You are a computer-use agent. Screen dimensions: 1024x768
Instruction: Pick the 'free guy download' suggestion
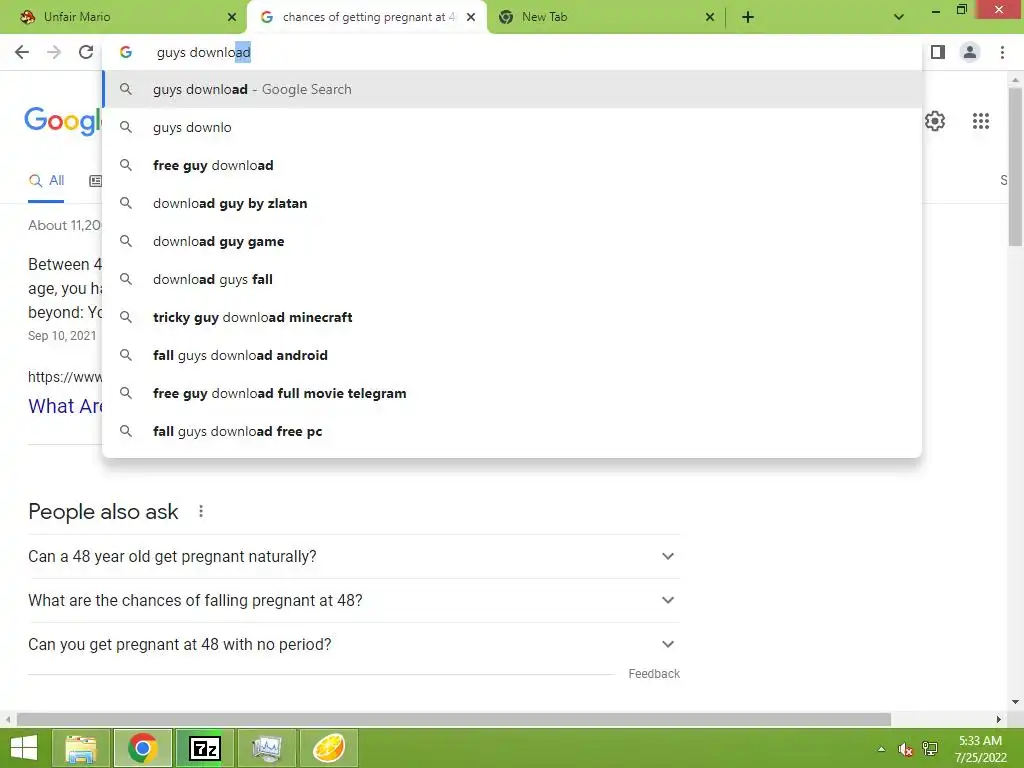coord(512,165)
